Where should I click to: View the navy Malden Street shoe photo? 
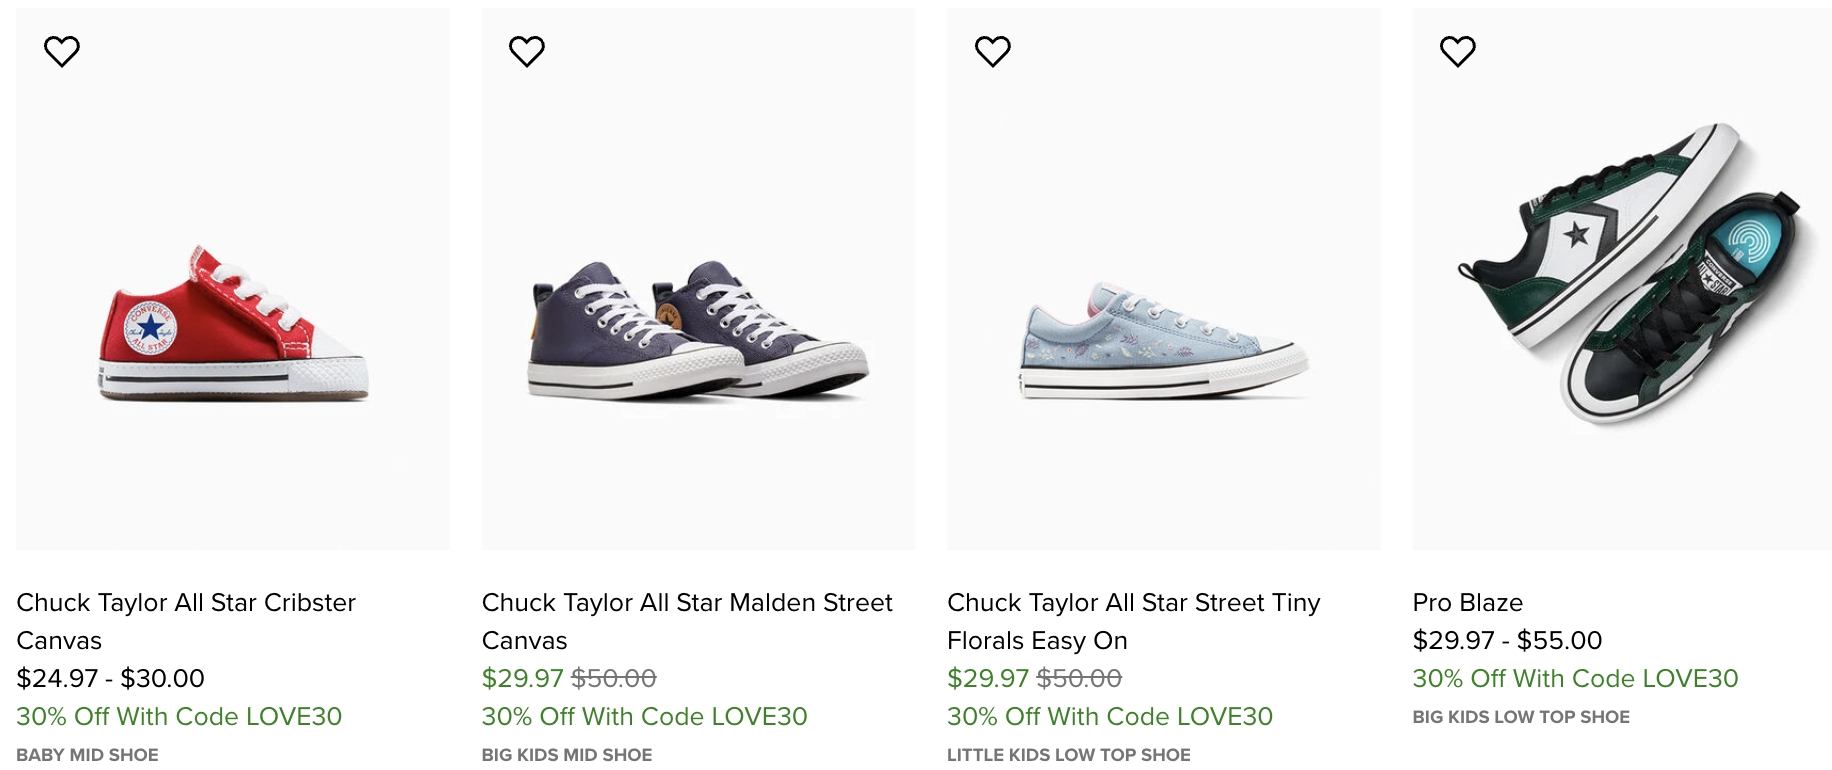(698, 330)
